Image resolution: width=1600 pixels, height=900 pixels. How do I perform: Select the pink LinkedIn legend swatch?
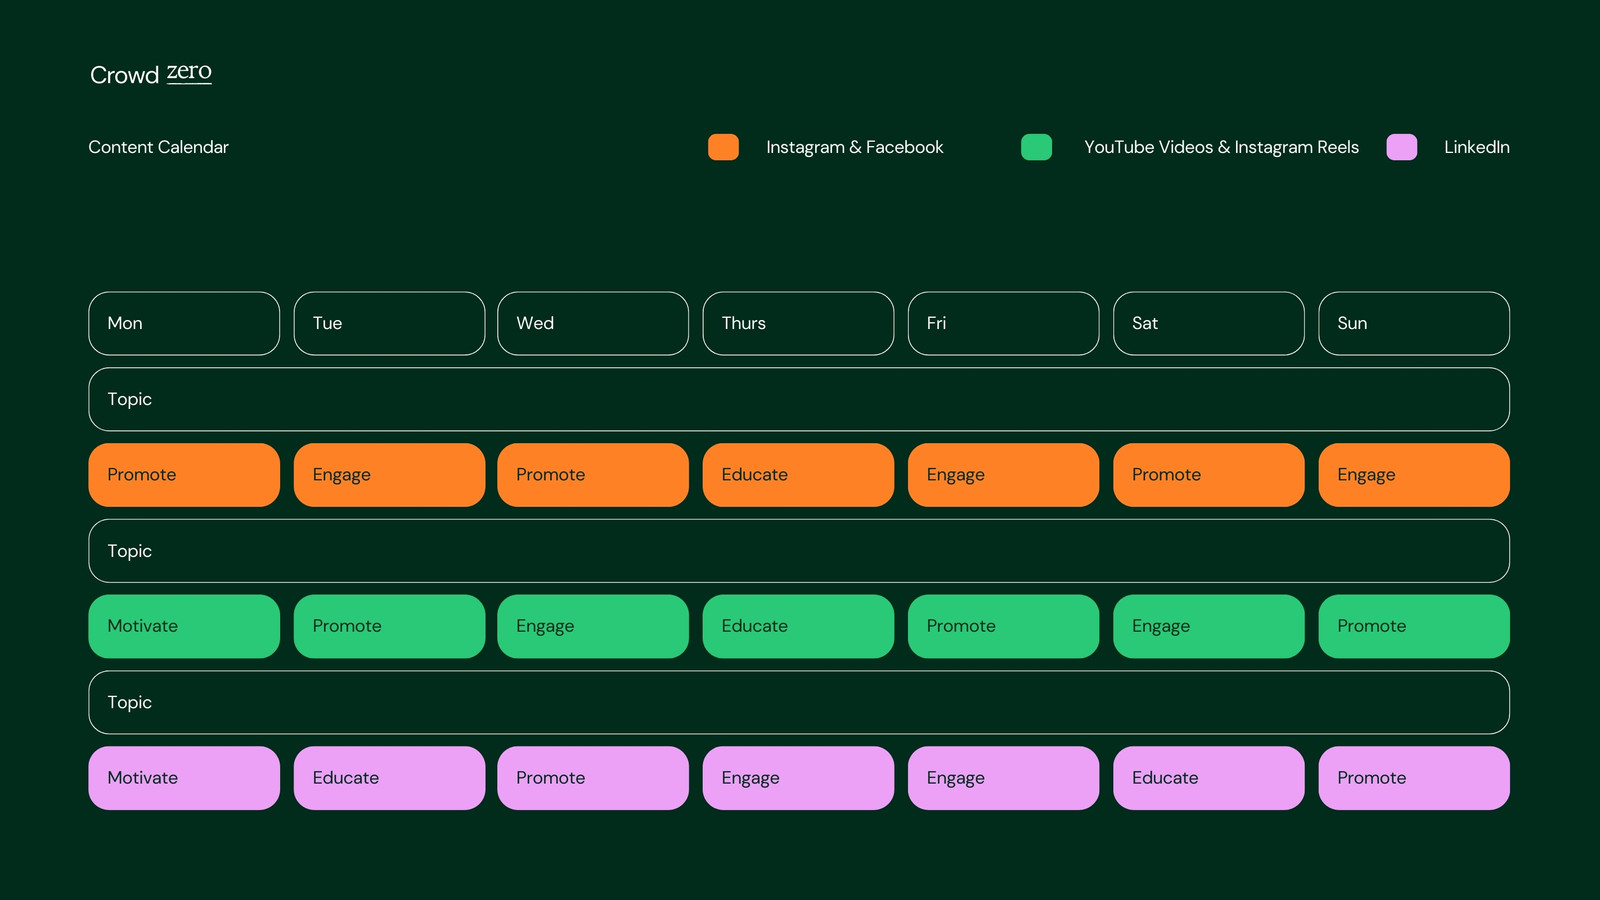[x=1402, y=147]
